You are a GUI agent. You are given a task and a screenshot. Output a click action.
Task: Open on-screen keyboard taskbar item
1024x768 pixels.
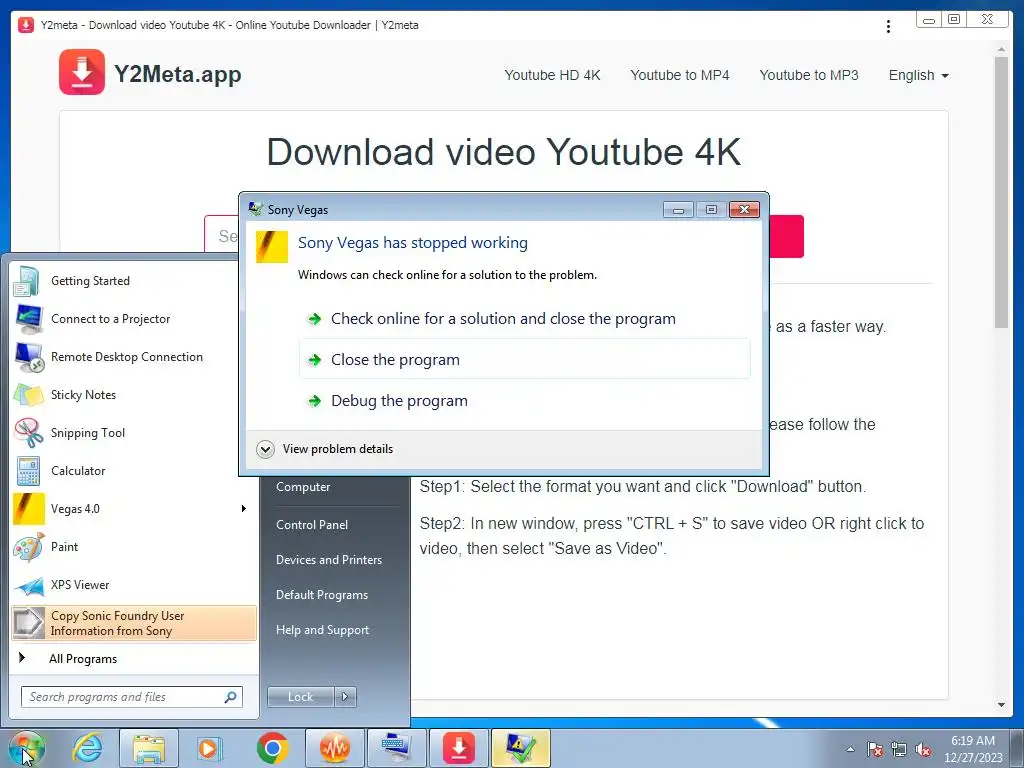[397, 748]
